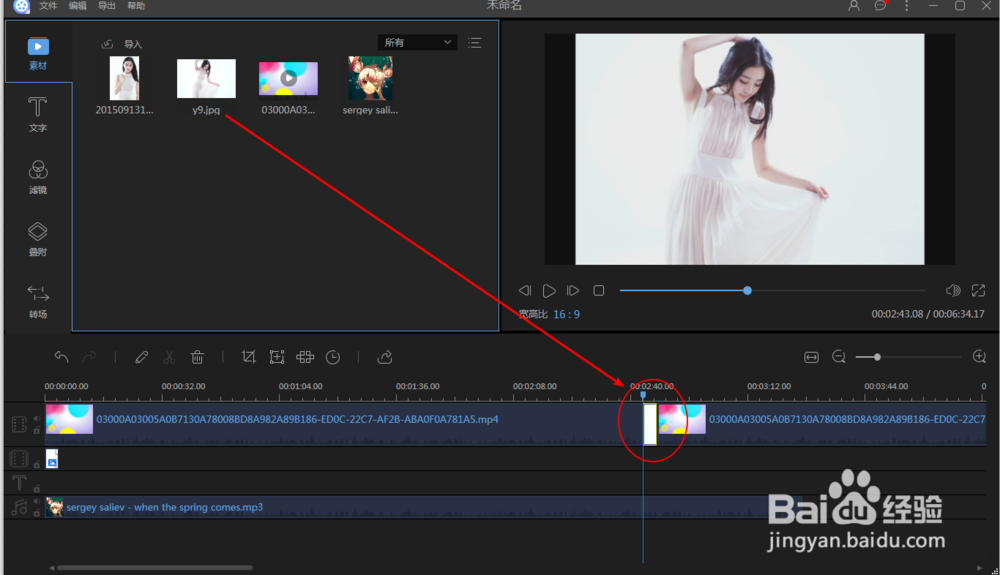Select the inserted white image clip
This screenshot has height=575, width=1000.
tap(650, 424)
